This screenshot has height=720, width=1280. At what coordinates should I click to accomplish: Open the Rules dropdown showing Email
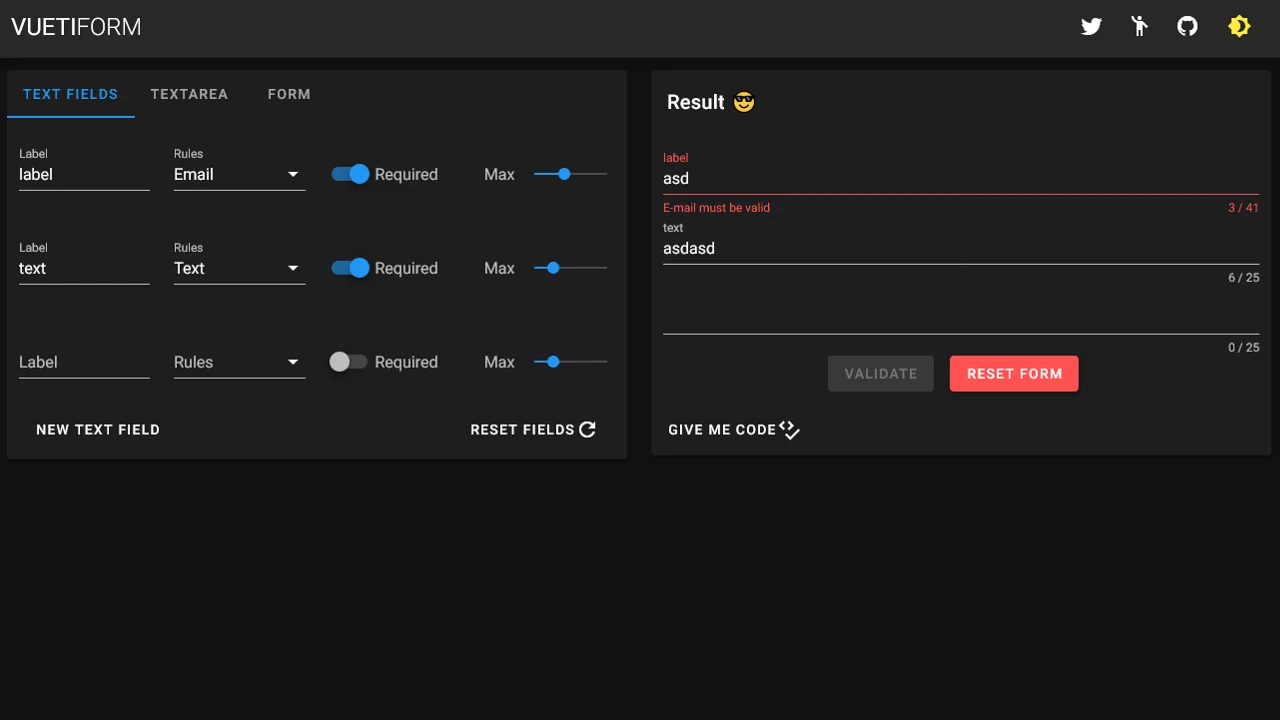pos(239,174)
